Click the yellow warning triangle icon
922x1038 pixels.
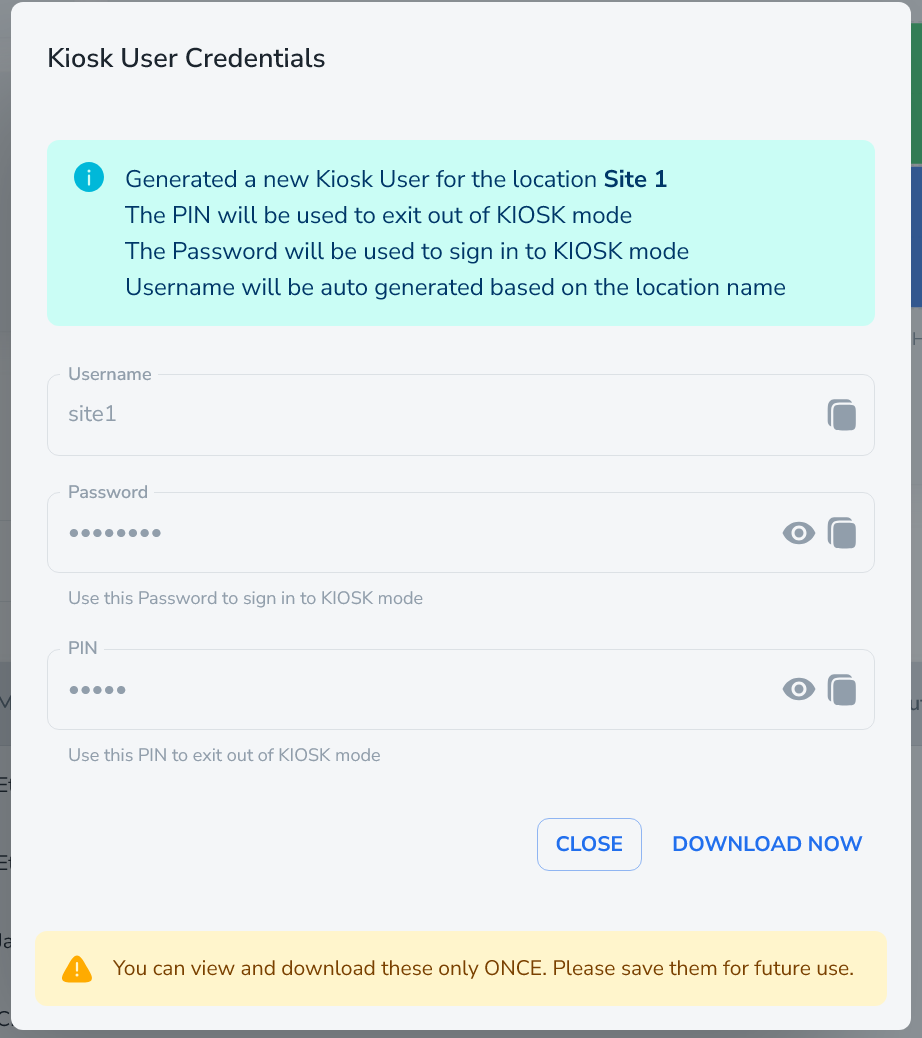pos(77,968)
